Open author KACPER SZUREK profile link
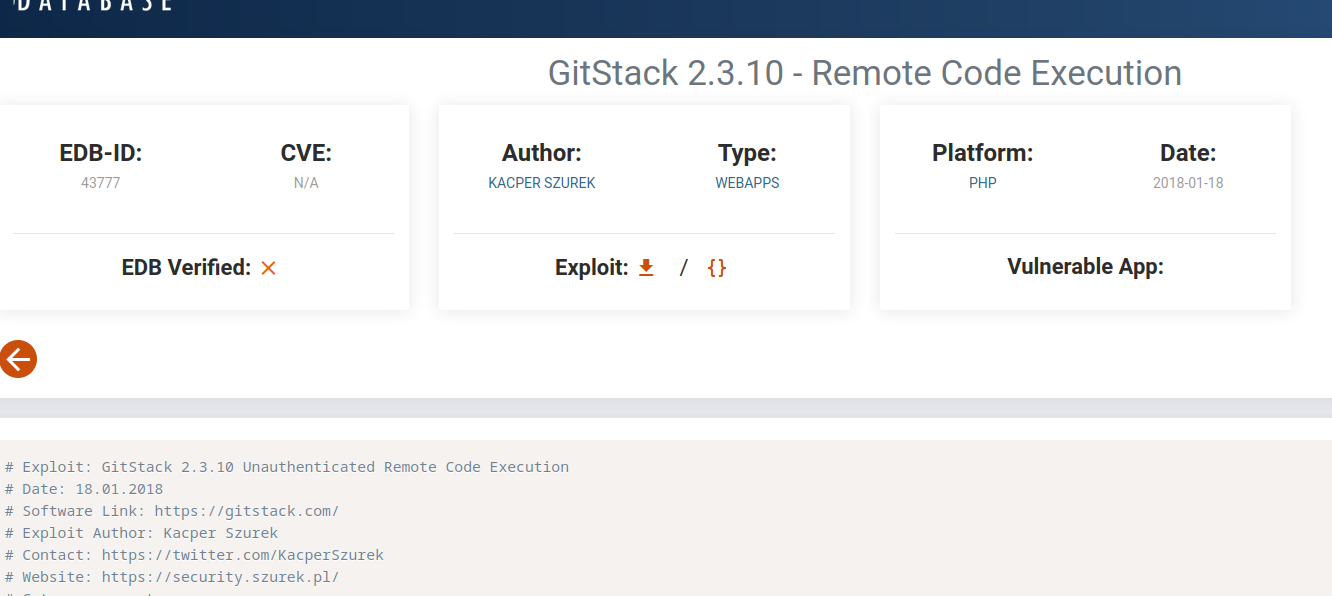 [542, 183]
